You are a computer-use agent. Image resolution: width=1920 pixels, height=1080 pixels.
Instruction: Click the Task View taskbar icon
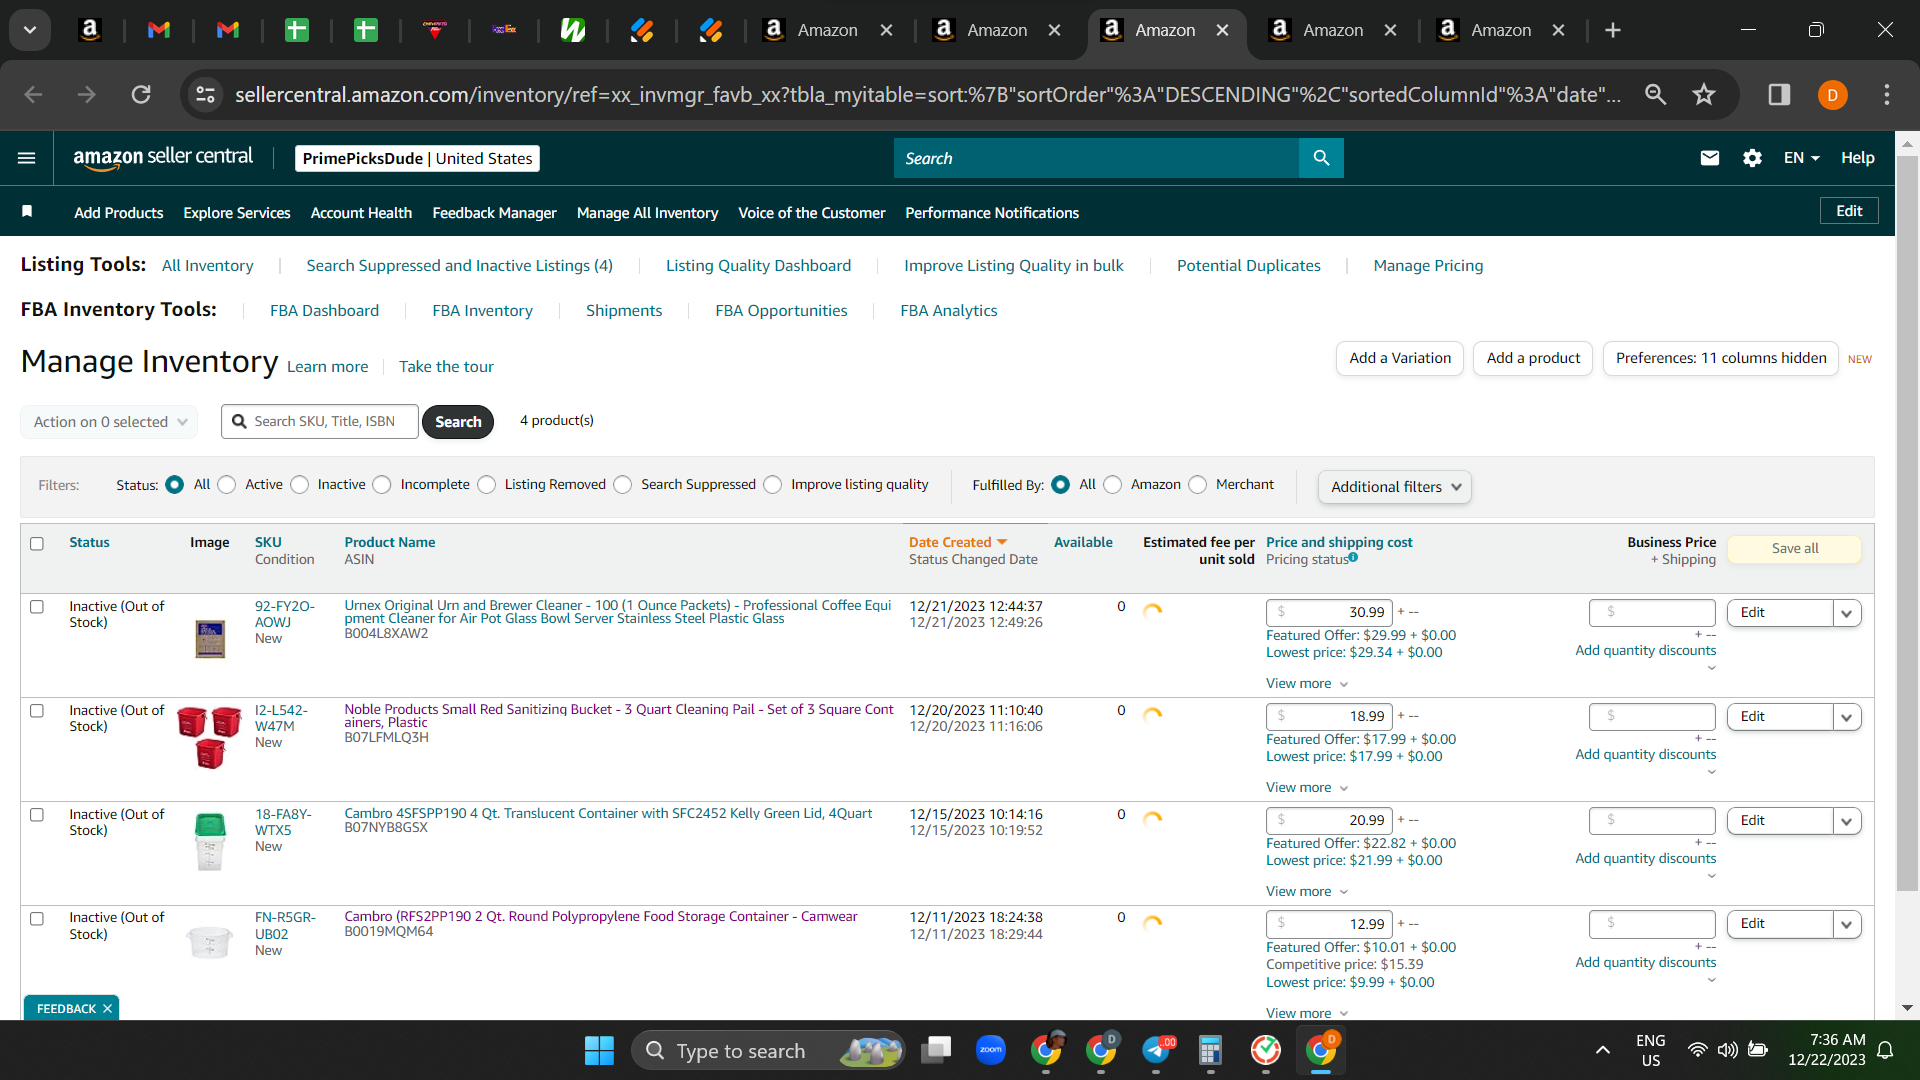coord(937,1050)
